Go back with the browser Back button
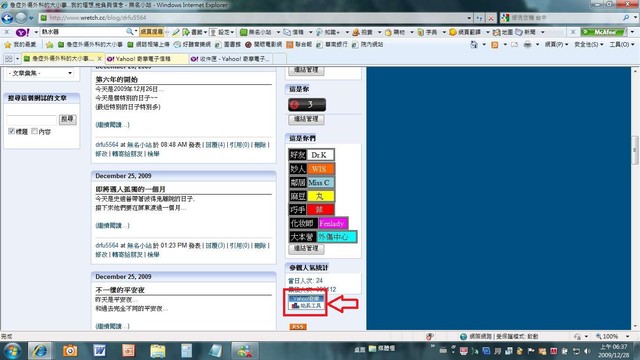 tap(7, 18)
